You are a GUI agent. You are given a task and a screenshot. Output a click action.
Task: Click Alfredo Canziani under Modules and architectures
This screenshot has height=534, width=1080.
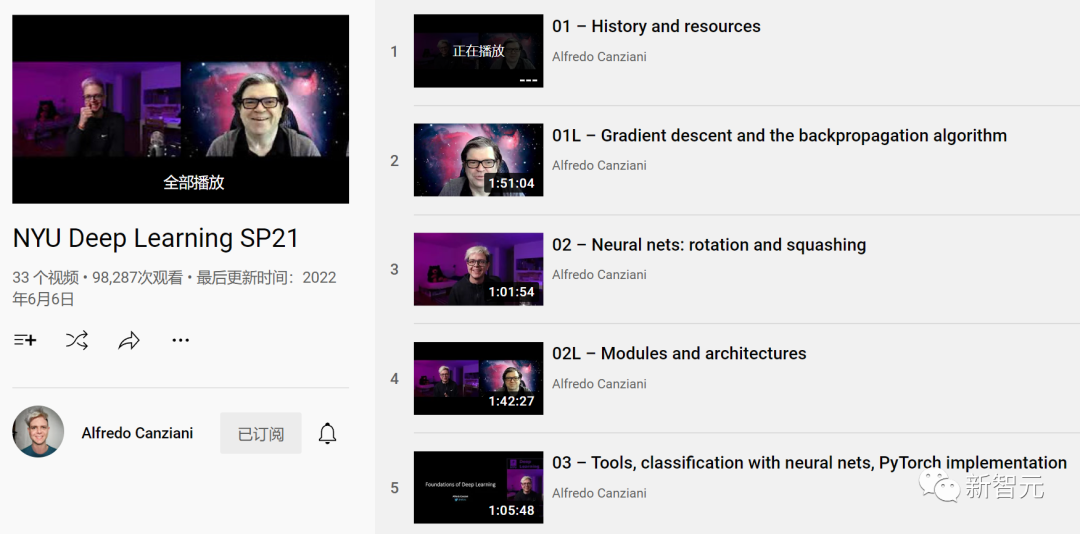point(599,384)
